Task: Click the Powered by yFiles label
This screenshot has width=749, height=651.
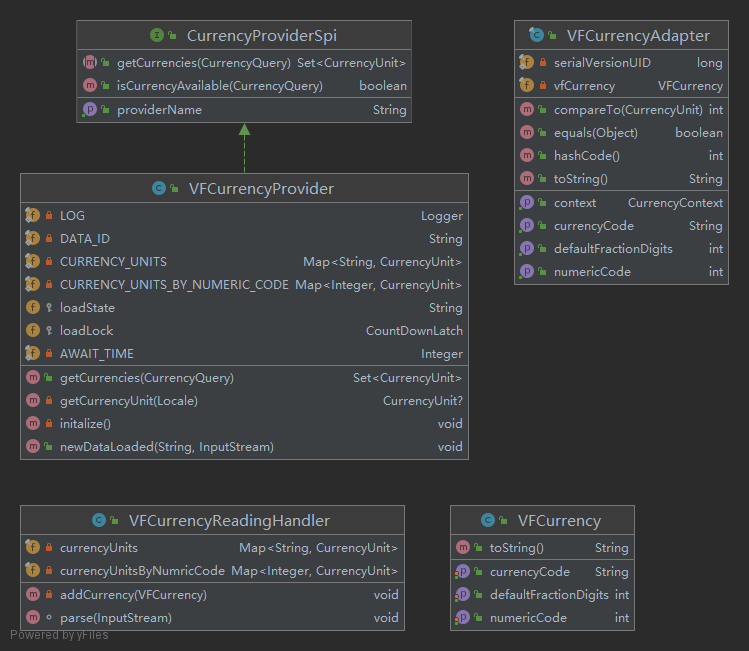Action: coord(59,635)
